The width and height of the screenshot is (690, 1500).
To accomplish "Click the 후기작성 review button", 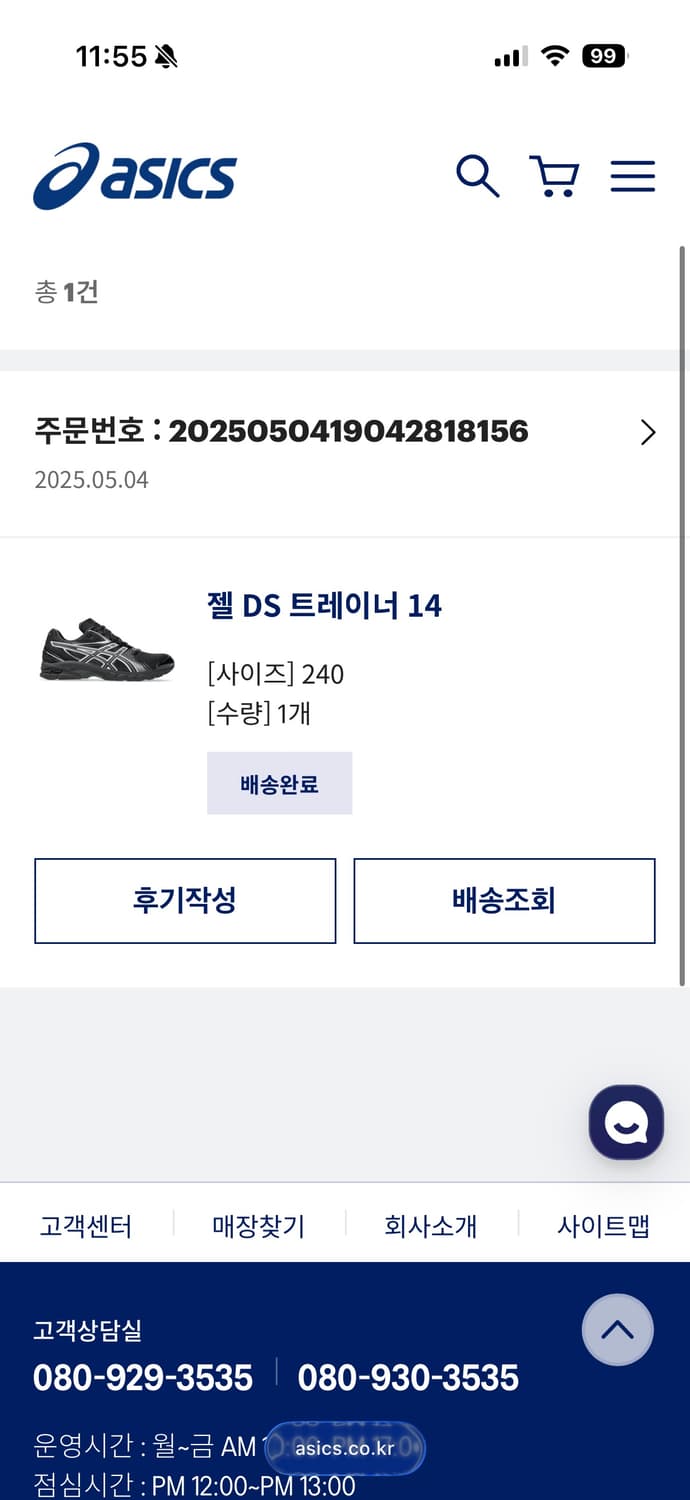I will point(185,901).
